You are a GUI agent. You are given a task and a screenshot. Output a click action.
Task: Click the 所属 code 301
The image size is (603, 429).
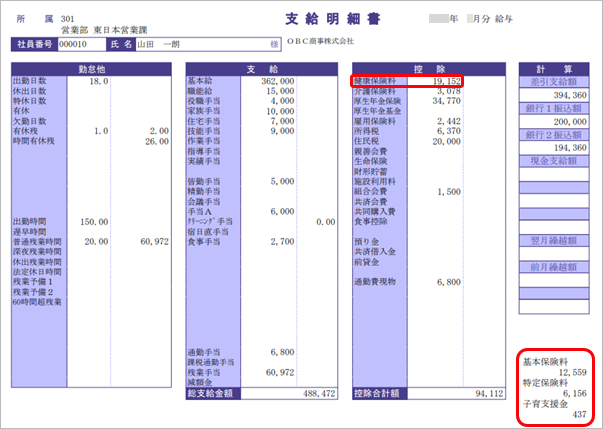(68, 19)
